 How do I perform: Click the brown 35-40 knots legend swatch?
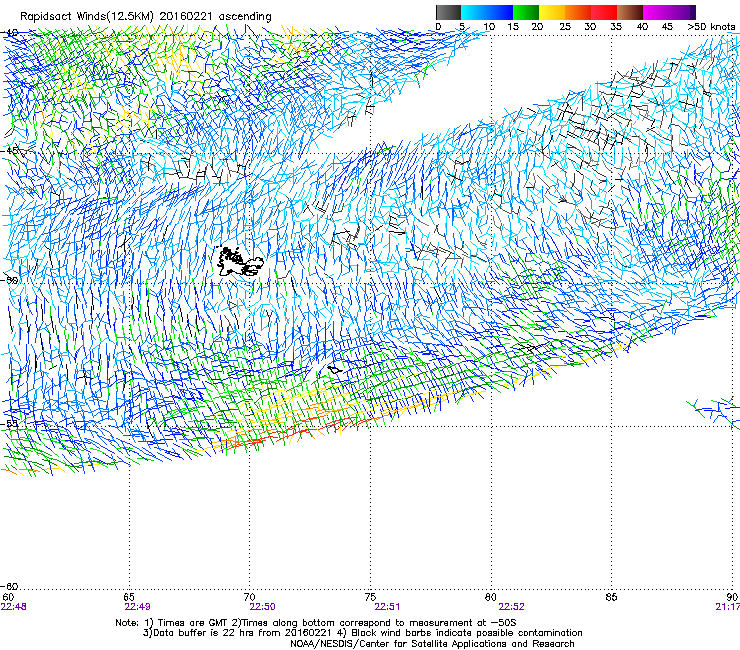tap(630, 12)
